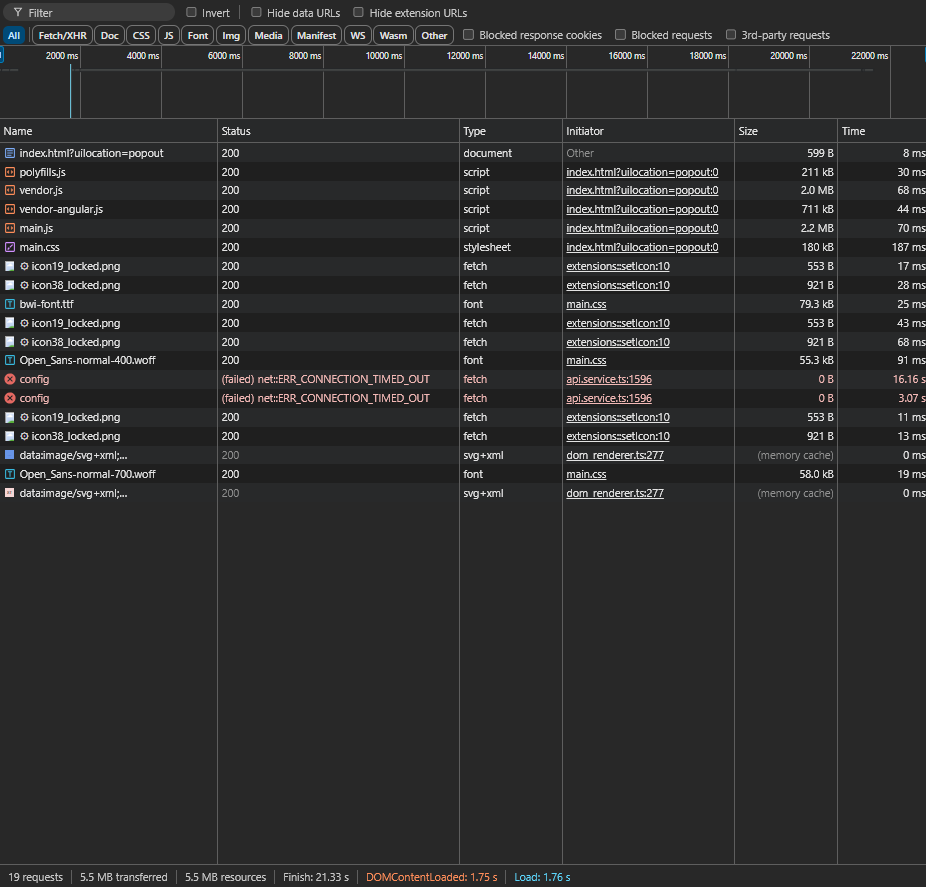Click the 10000 ms timeline marker
The image size is (926, 887).
(x=384, y=56)
